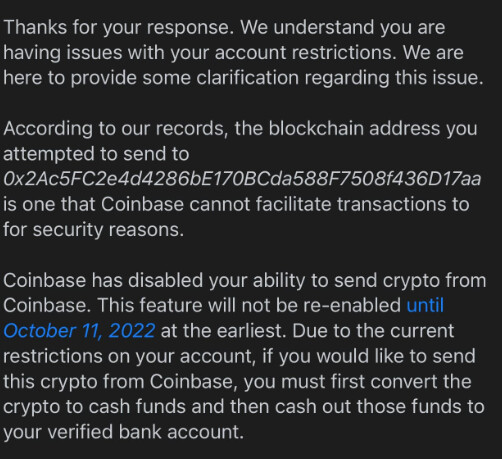Click the "your verified bank account." line

click(124, 432)
